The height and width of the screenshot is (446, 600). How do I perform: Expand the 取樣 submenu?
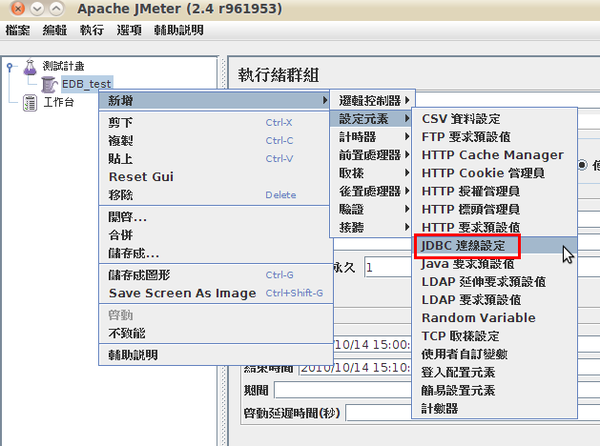coord(370,173)
